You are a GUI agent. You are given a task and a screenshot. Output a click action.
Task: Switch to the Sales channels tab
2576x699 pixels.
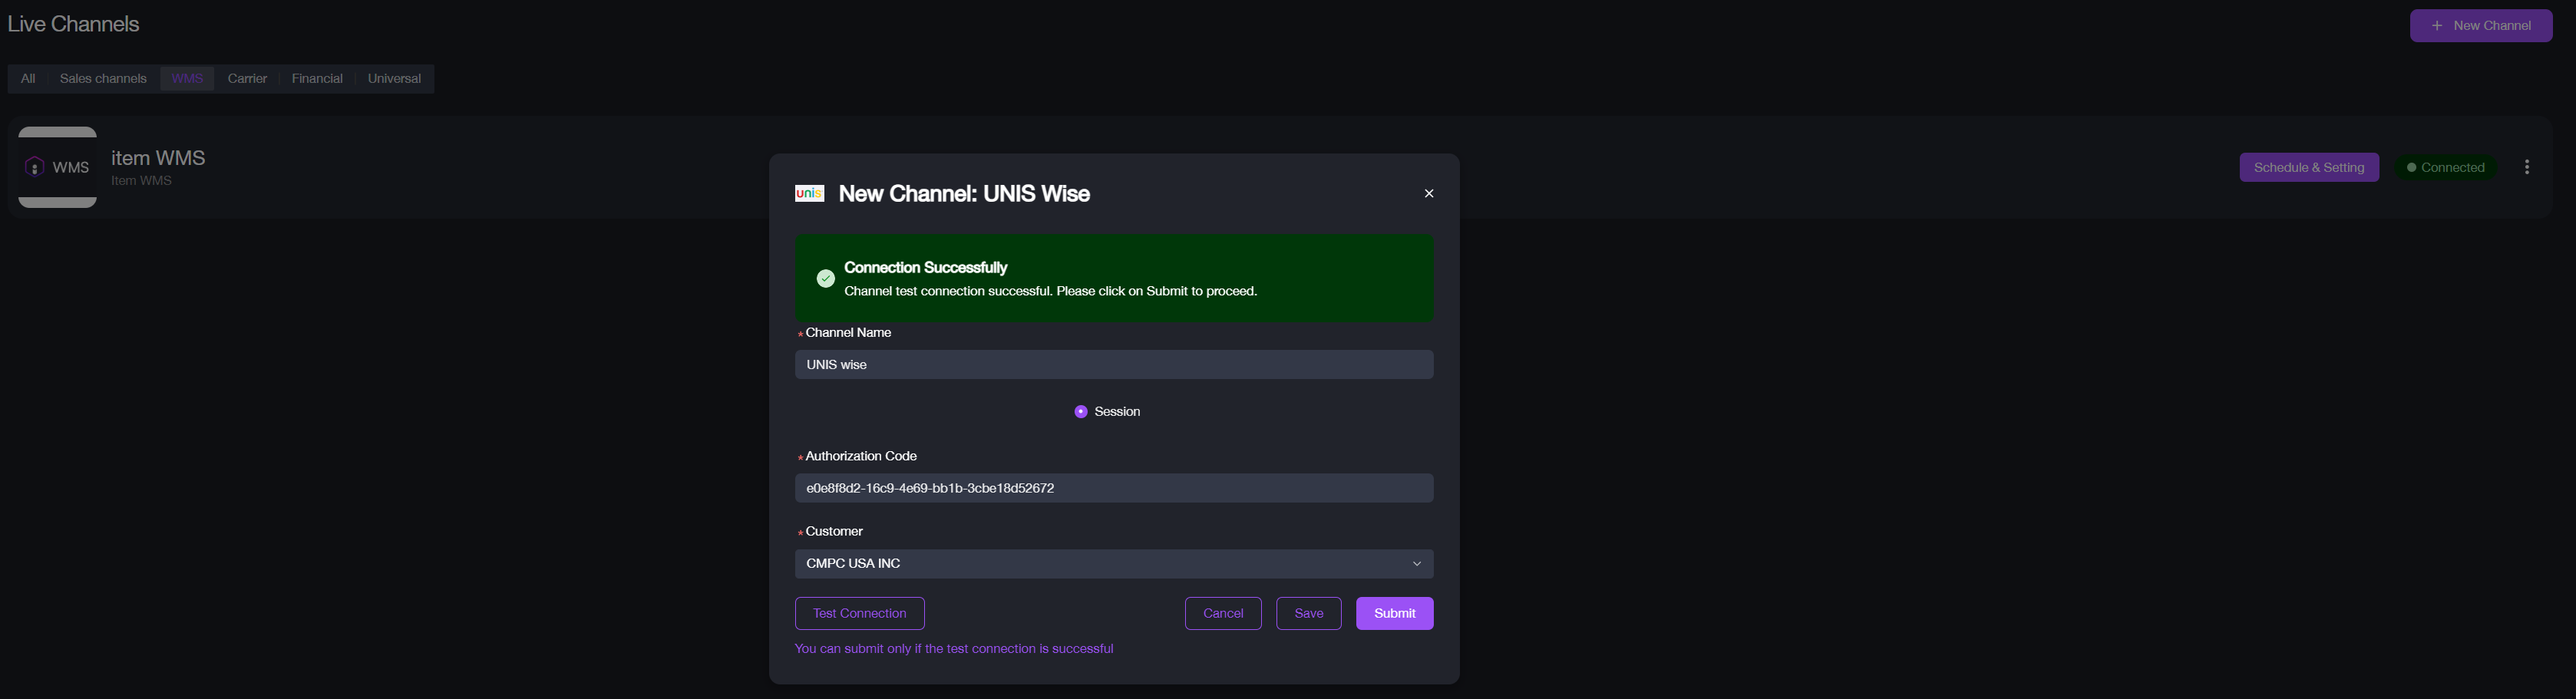click(103, 79)
